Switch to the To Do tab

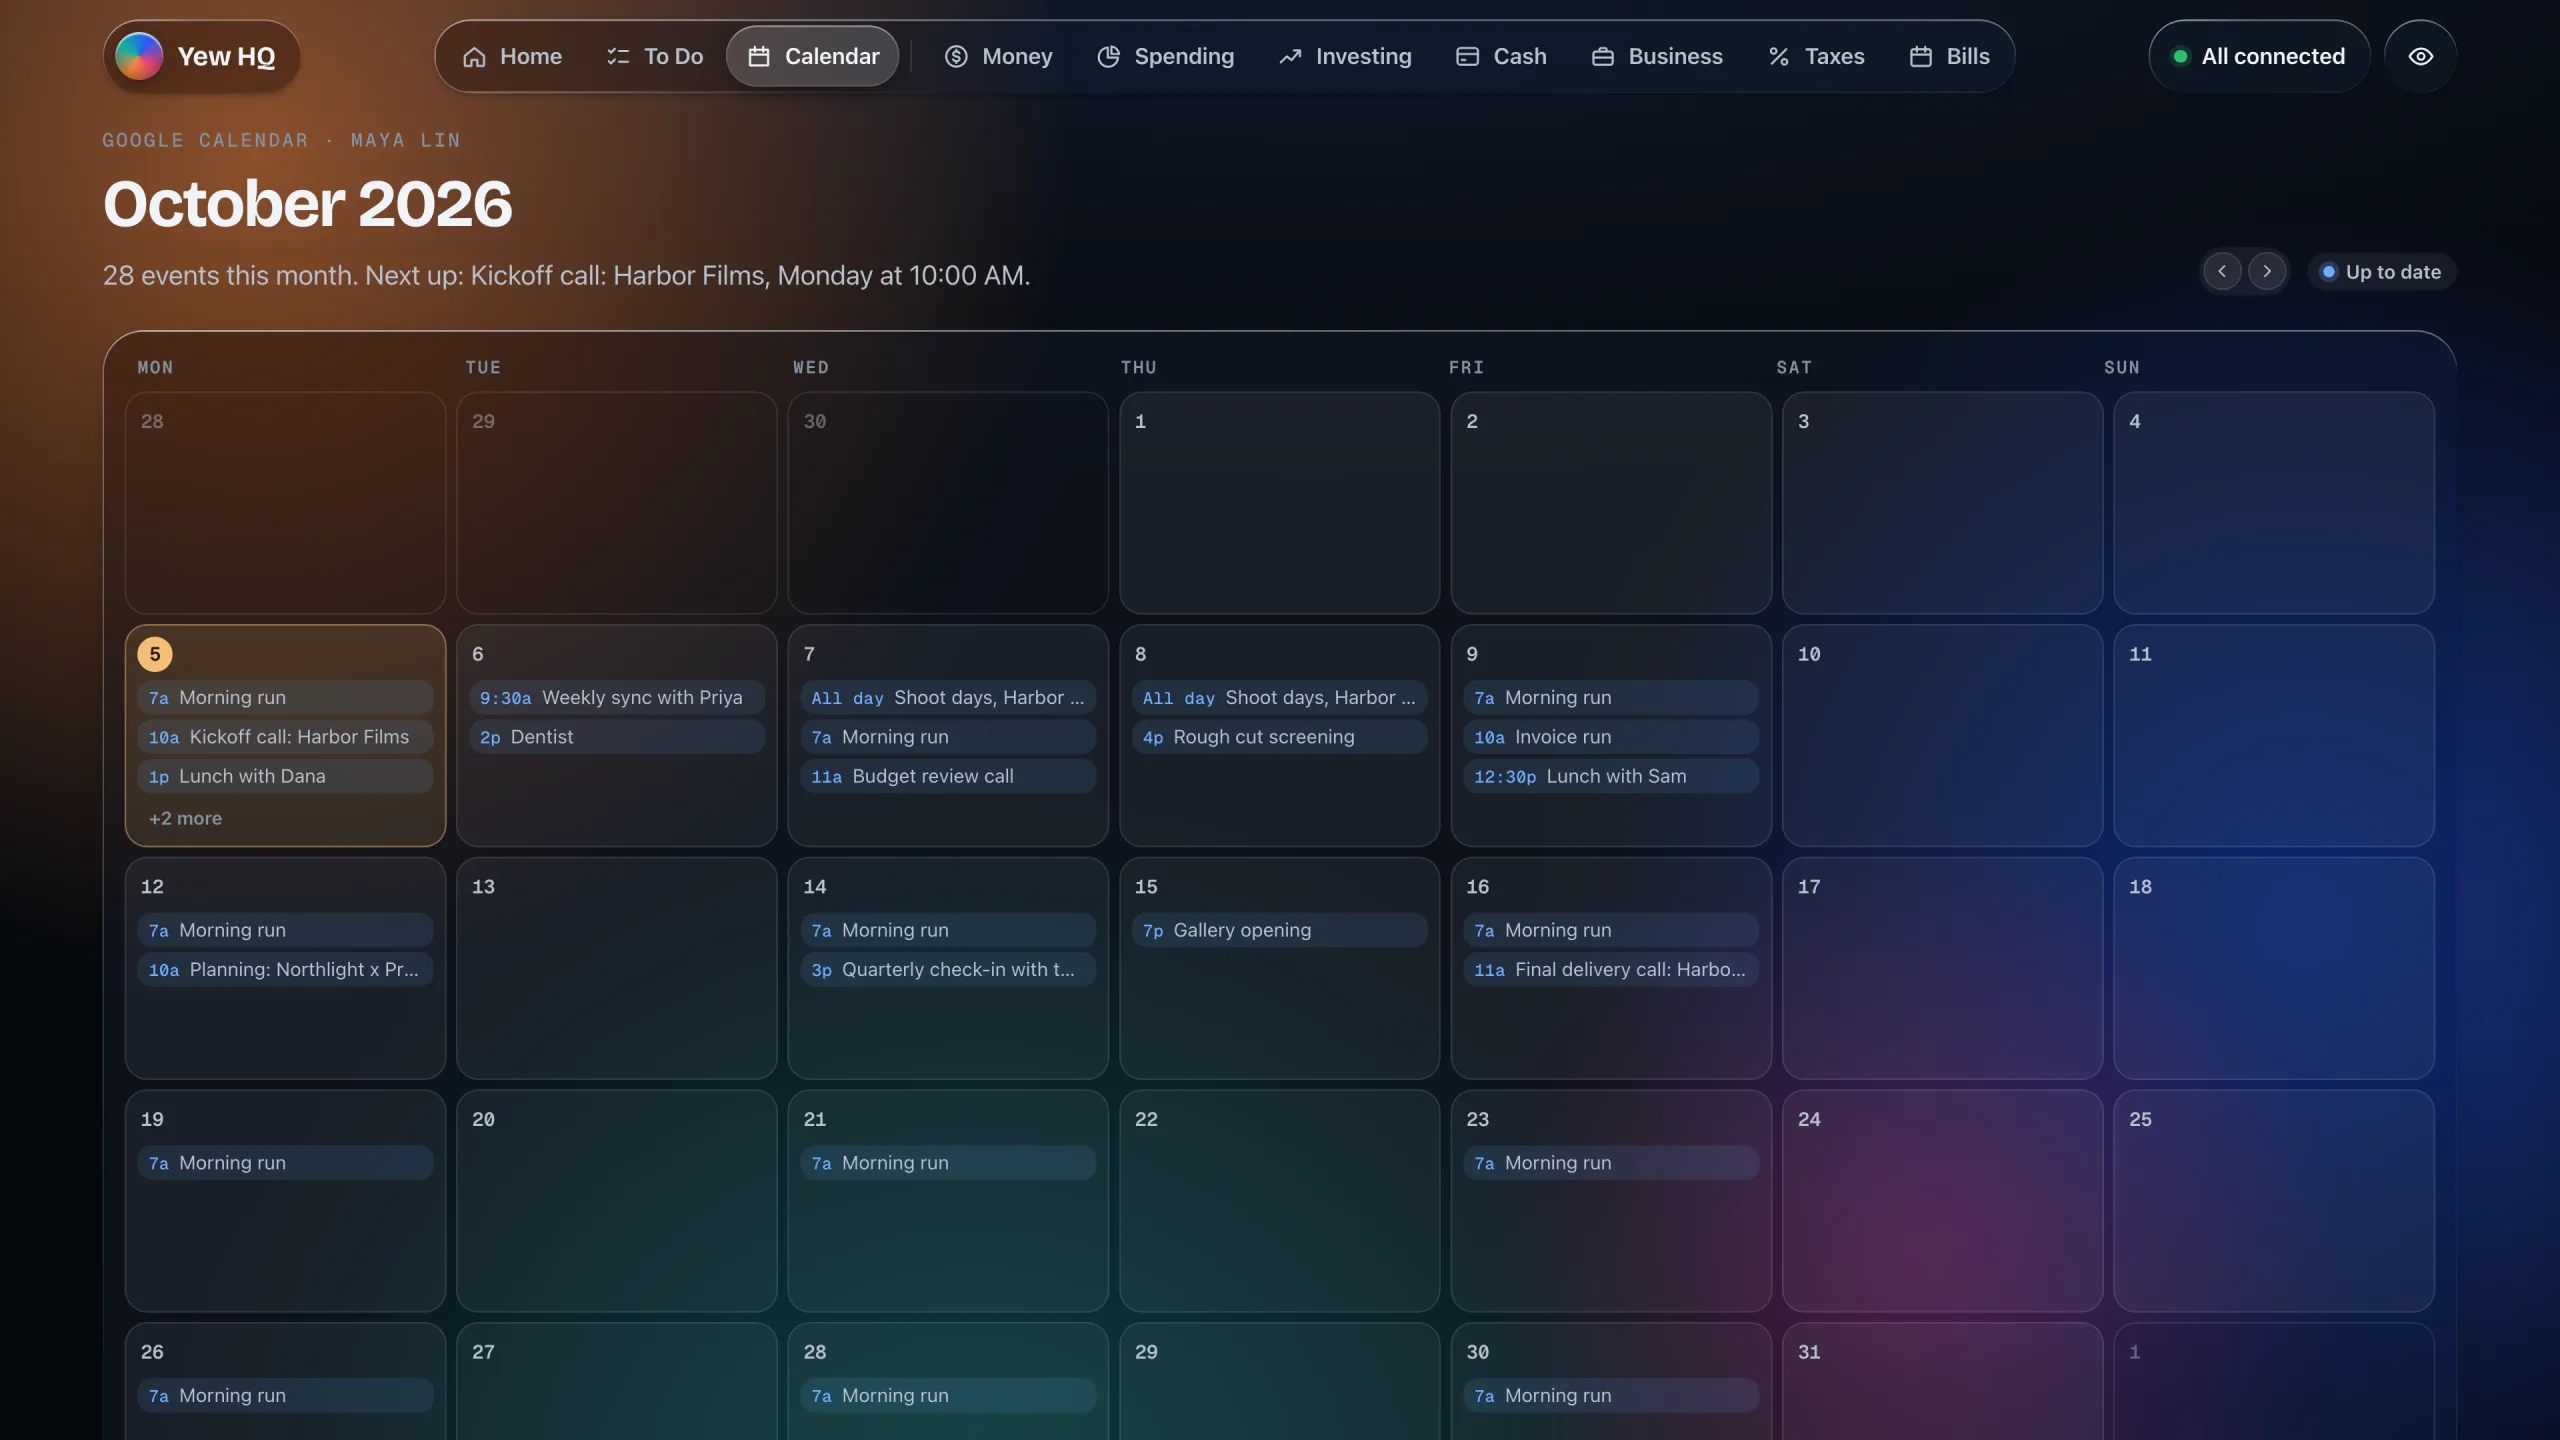pyautogui.click(x=655, y=57)
